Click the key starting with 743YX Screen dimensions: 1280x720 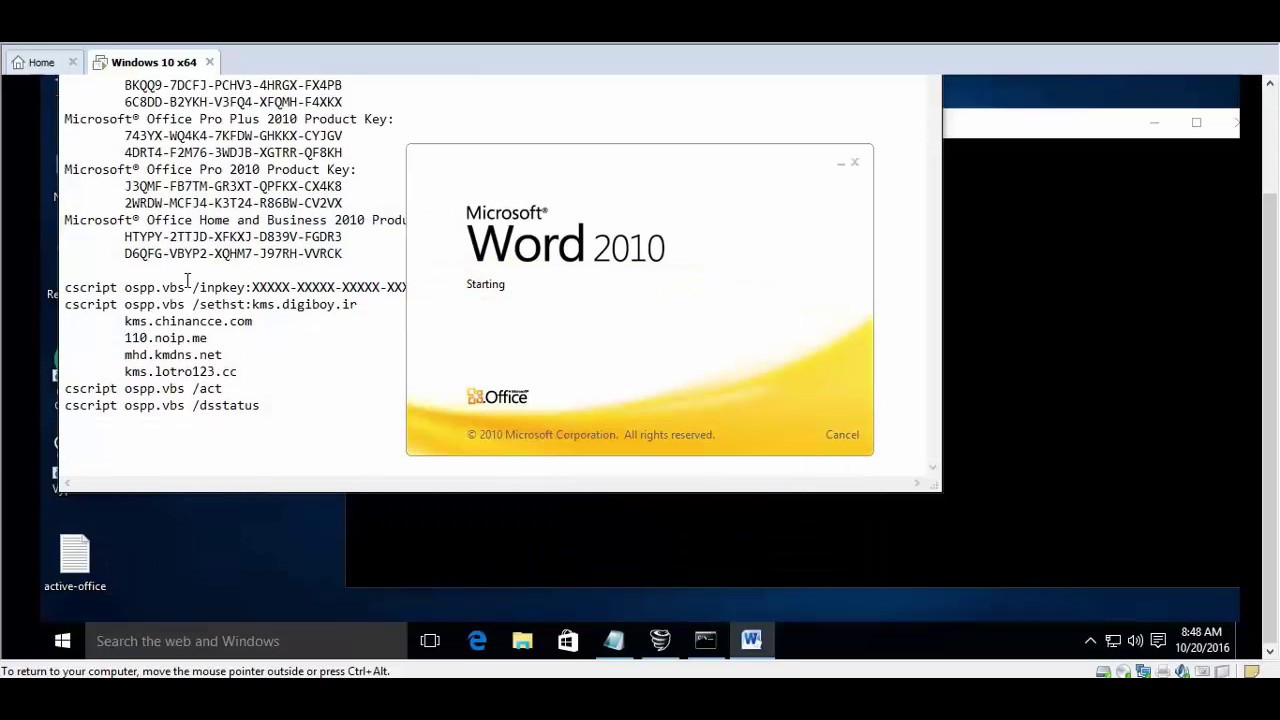pos(233,136)
